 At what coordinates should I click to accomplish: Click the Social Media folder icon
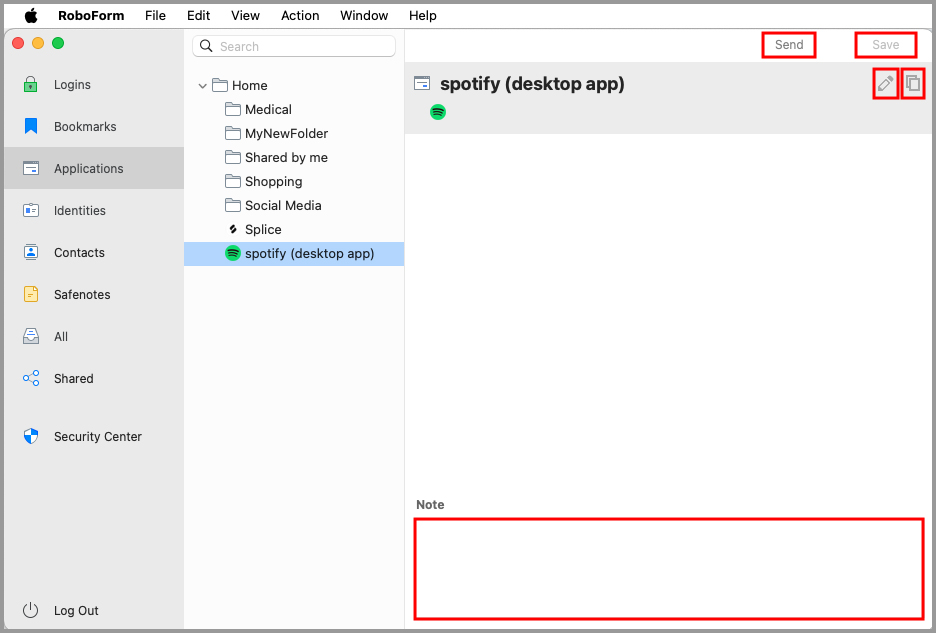pyautogui.click(x=233, y=205)
